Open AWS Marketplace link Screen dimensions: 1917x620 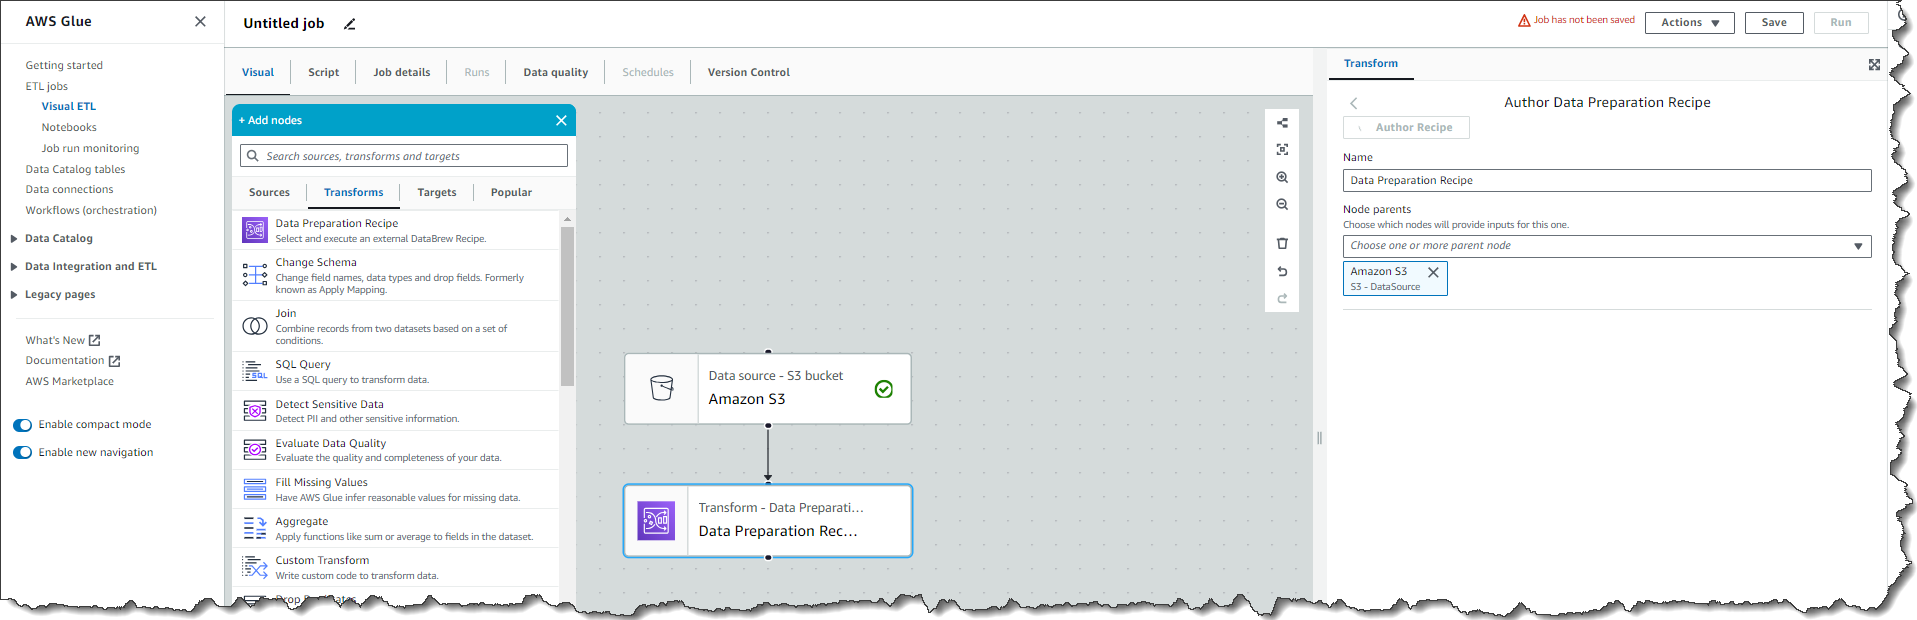pyautogui.click(x=70, y=382)
